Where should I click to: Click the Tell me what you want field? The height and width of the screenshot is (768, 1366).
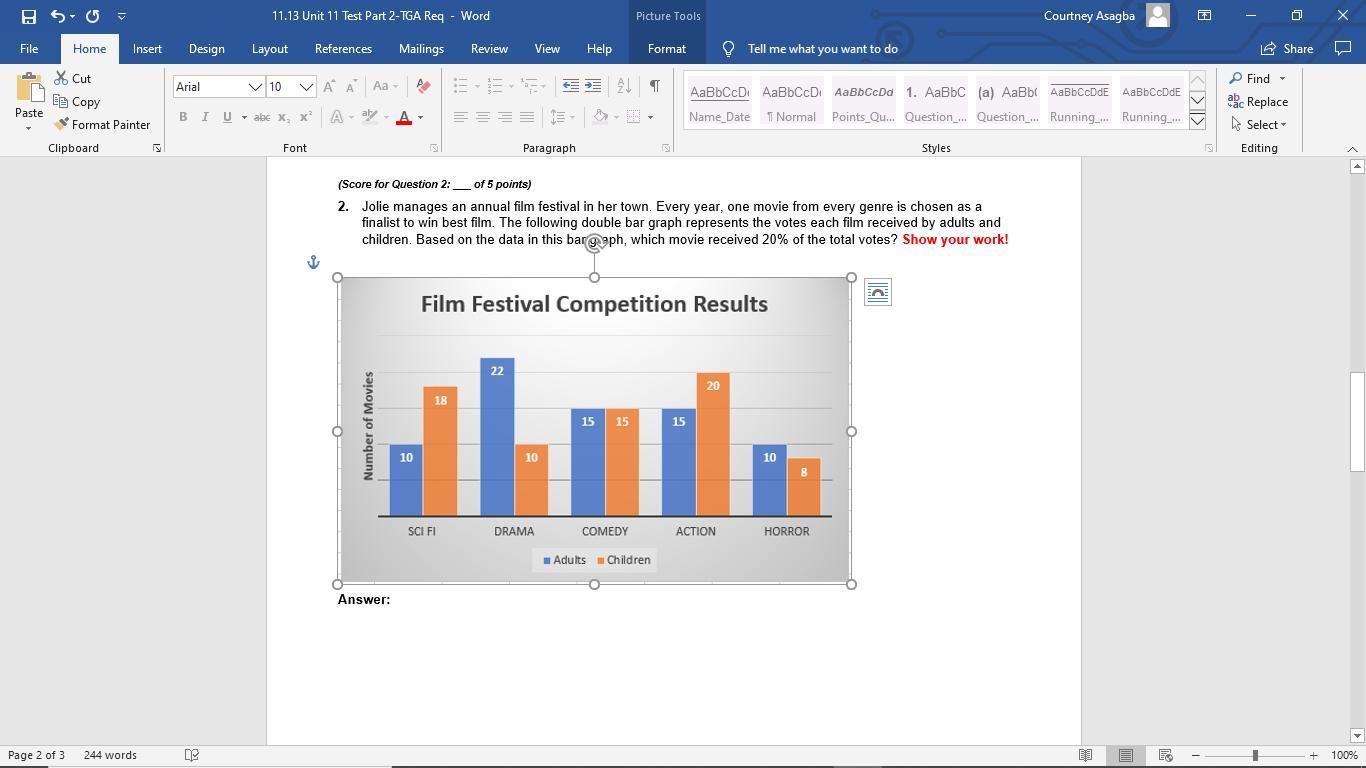(822, 49)
